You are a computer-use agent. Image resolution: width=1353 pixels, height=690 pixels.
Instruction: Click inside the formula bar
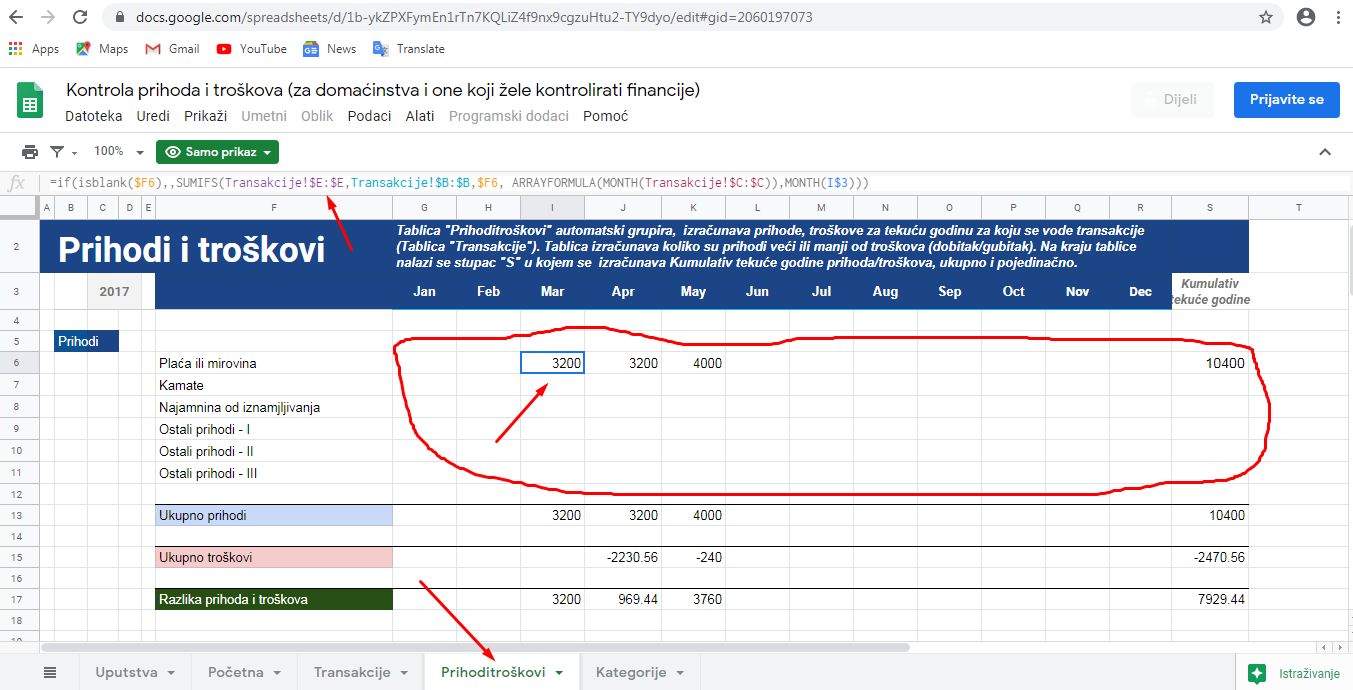(x=600, y=182)
